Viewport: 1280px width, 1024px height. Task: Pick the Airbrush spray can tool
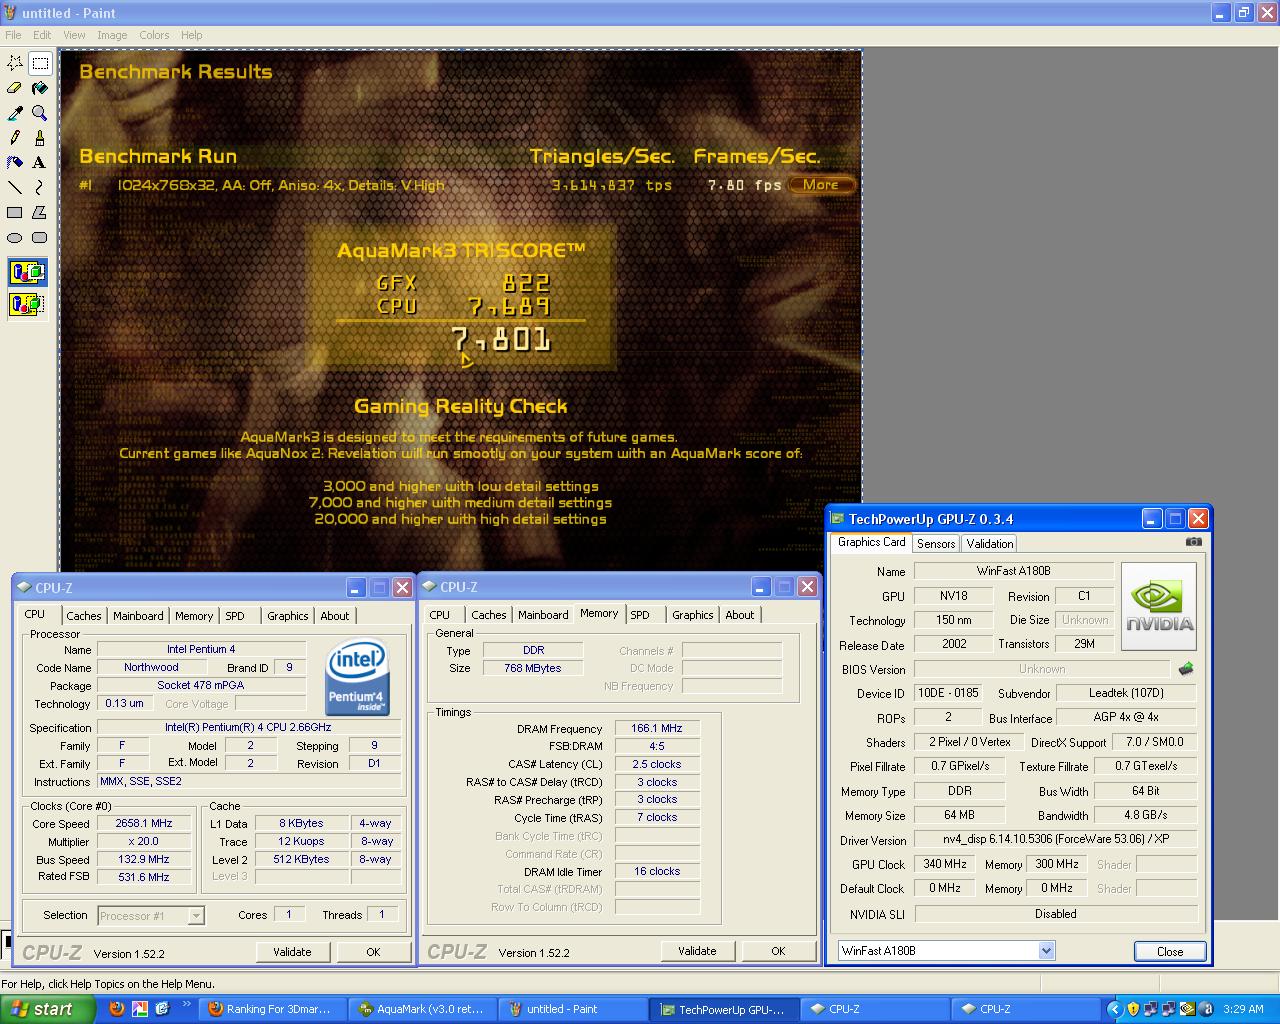(x=15, y=162)
